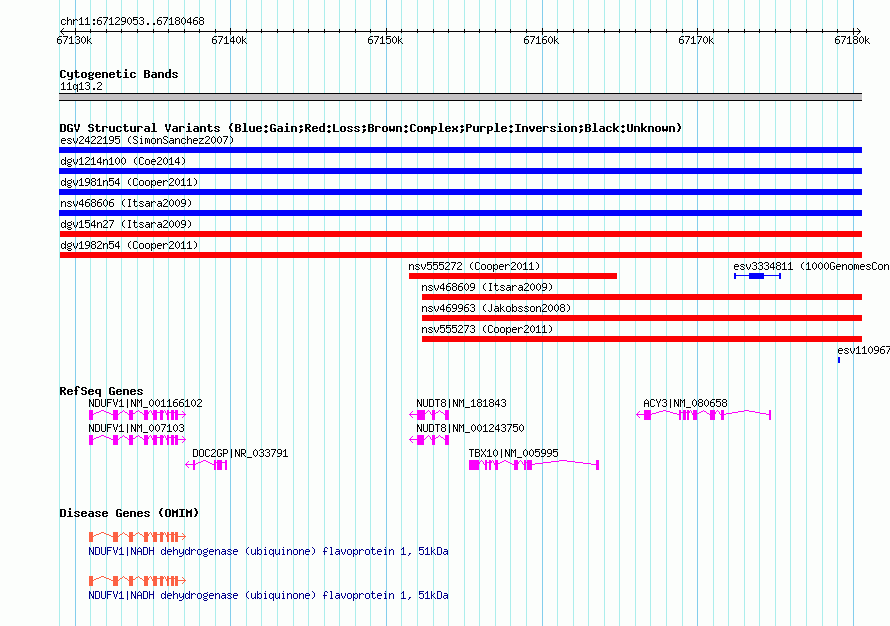Image resolution: width=890 pixels, height=626 pixels.
Task: Open the NDUFV1 NM_001166102 gene glyph
Action: pos(137,415)
